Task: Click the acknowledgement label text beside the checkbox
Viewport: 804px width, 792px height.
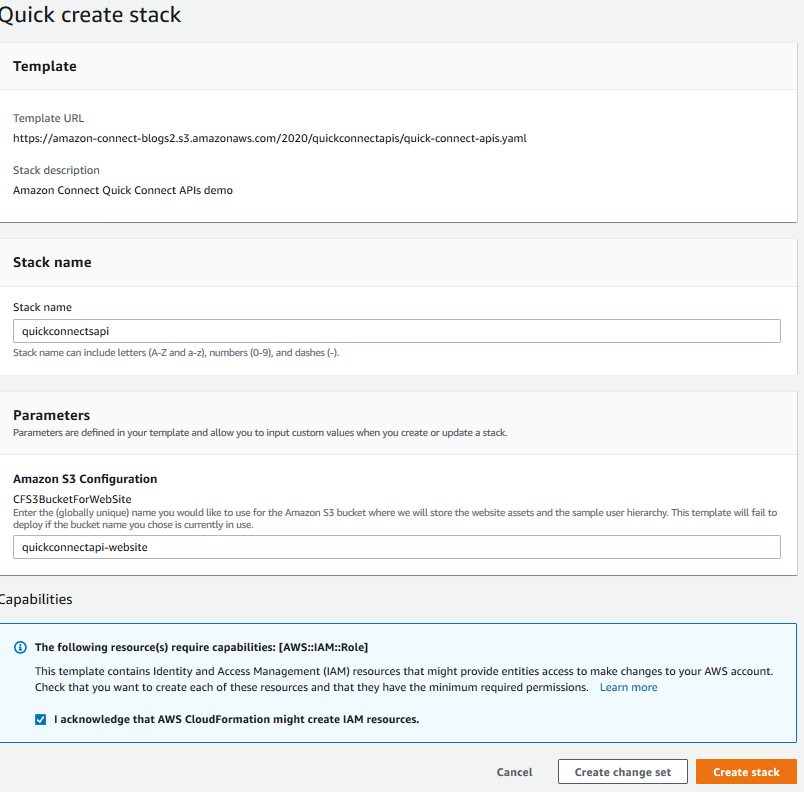Action: (x=236, y=720)
